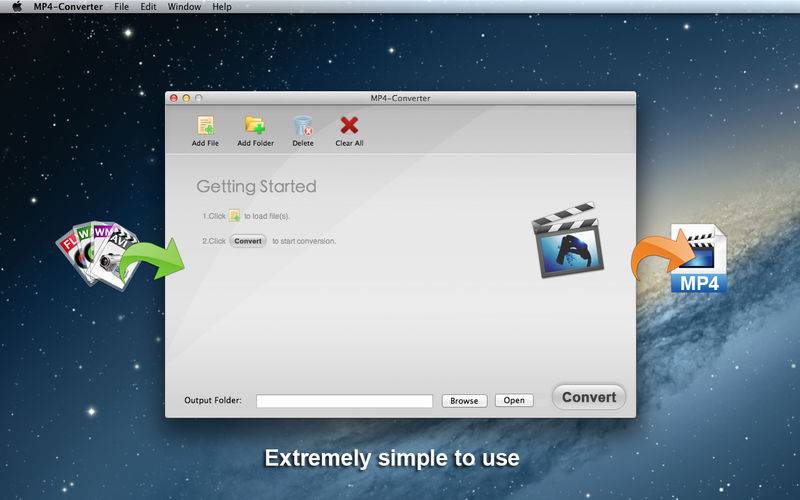This screenshot has height=500, width=800.
Task: Click the stacked video format files icon
Action: click(x=97, y=254)
